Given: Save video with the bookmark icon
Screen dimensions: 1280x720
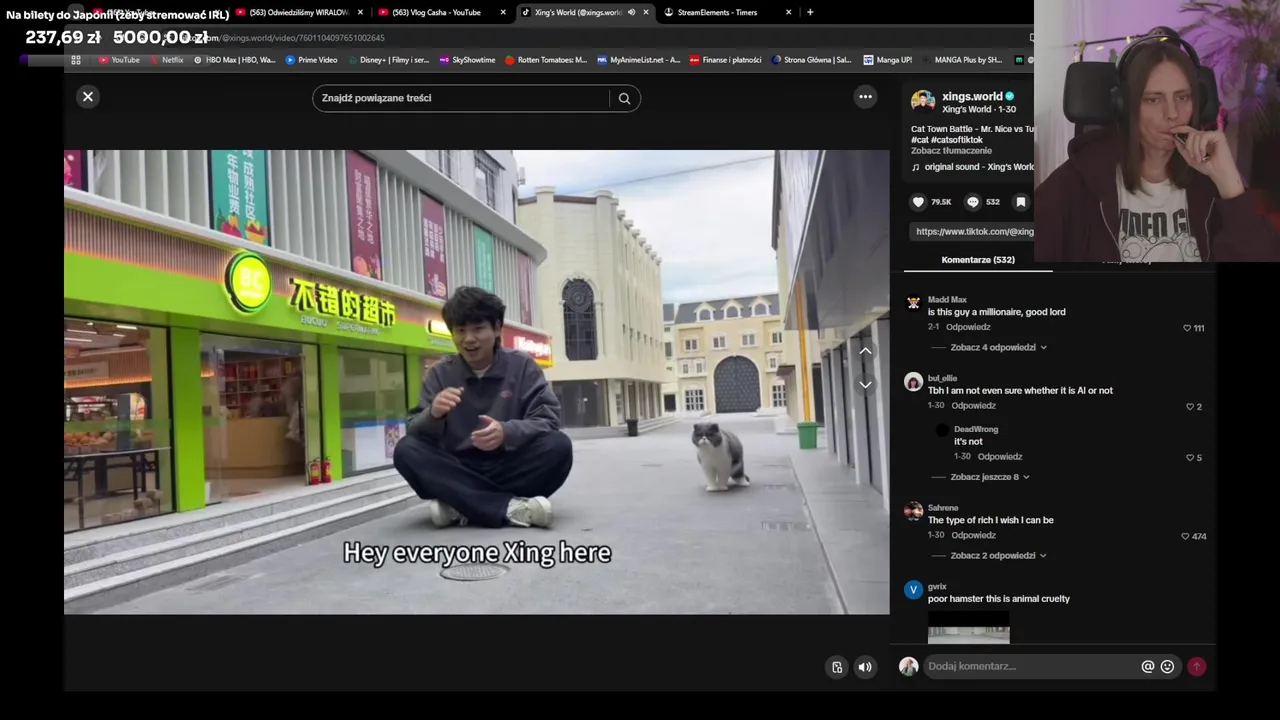Looking at the screenshot, I should coord(1020,202).
